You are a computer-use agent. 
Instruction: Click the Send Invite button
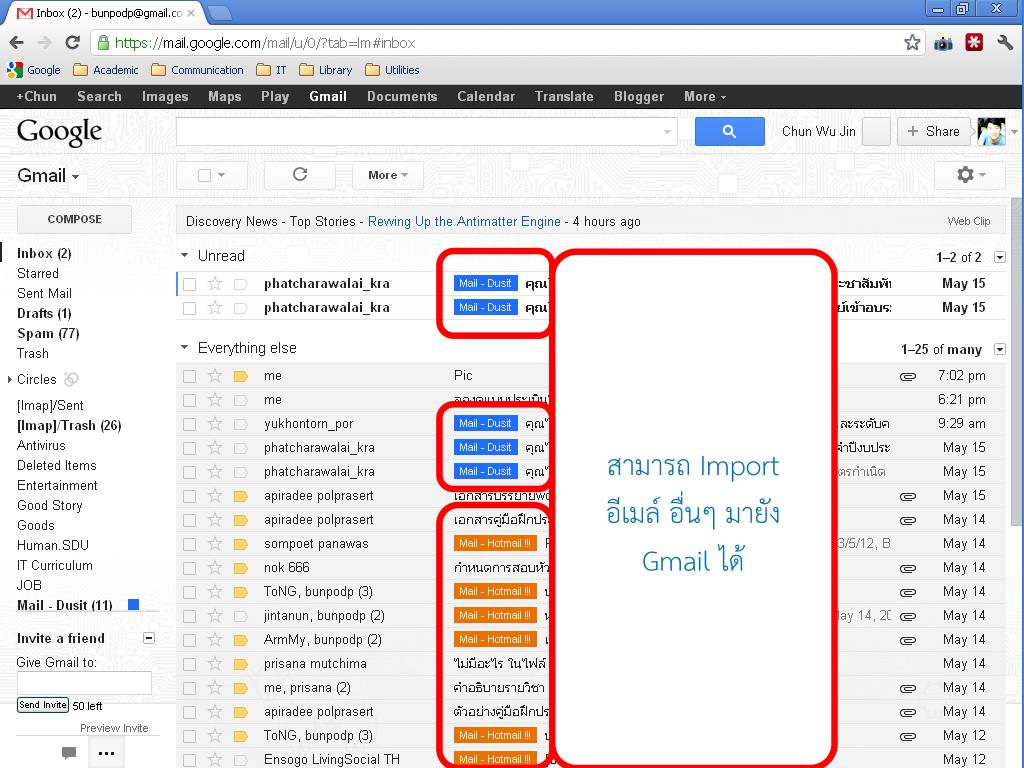(x=42, y=705)
